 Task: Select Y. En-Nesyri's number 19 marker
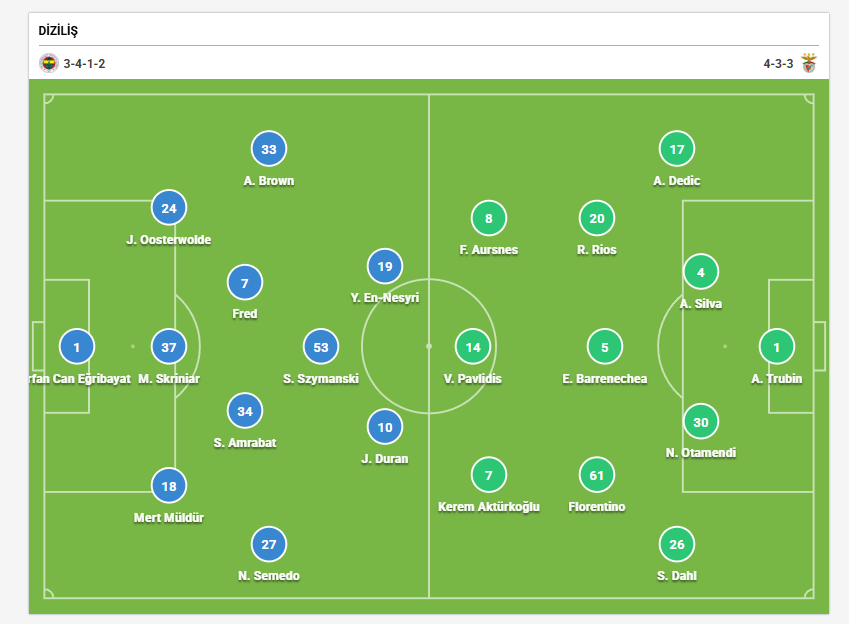[385, 266]
